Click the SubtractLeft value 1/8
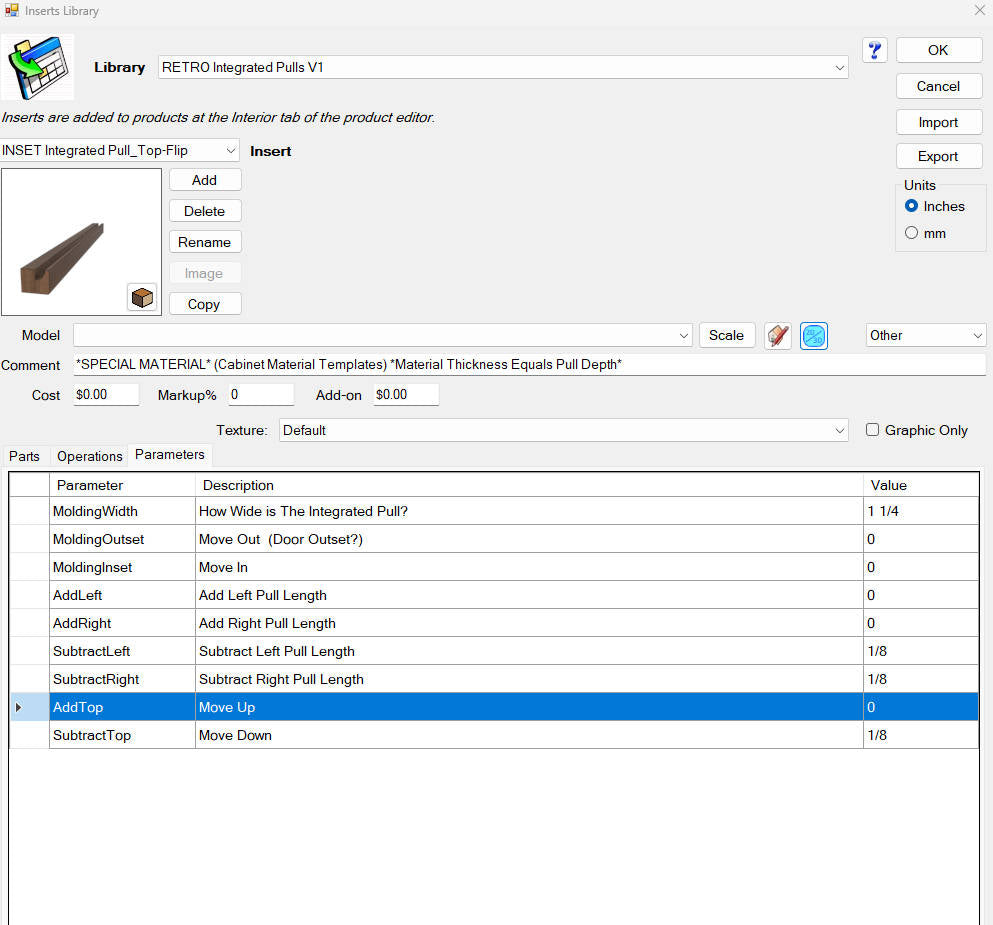Image resolution: width=993 pixels, height=925 pixels. click(x=921, y=651)
